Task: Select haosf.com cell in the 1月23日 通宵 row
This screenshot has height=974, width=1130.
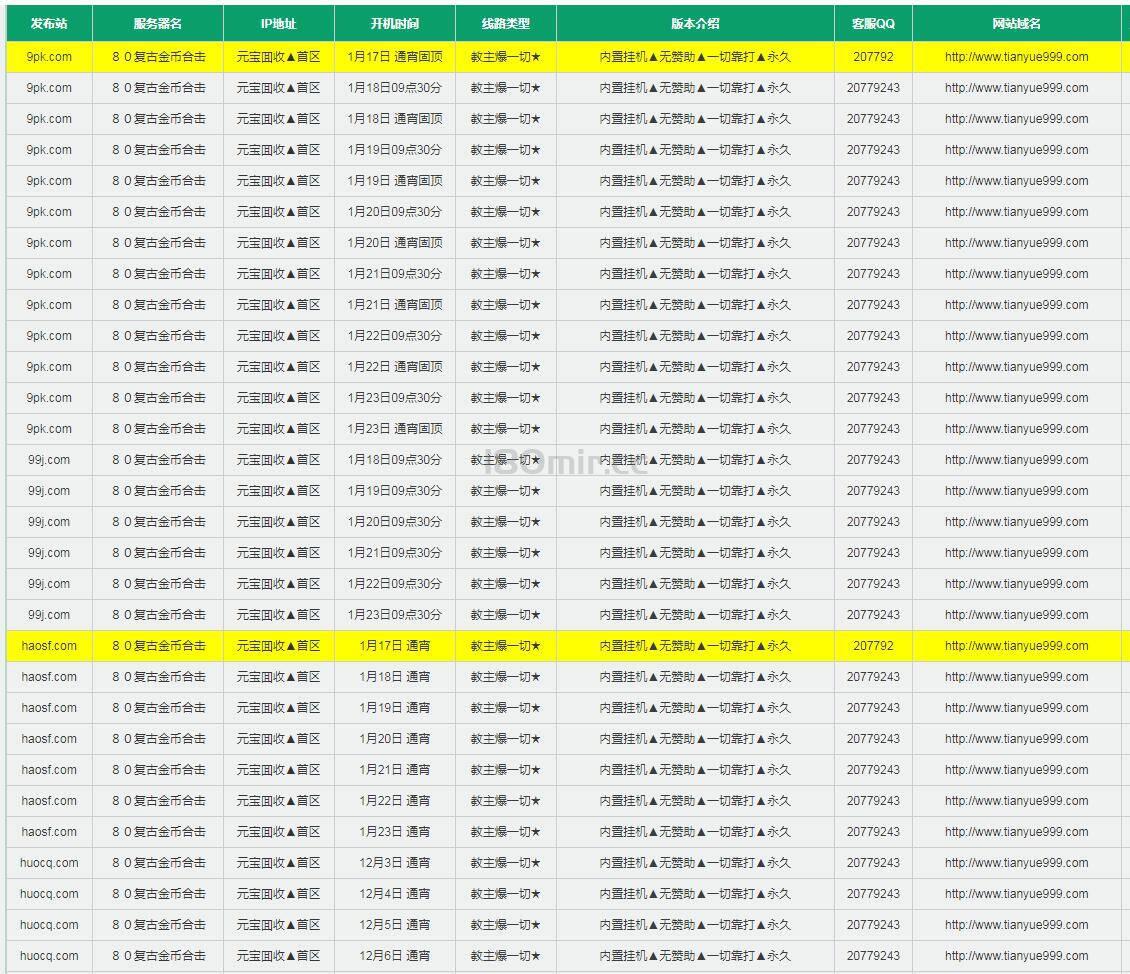Action: point(49,831)
